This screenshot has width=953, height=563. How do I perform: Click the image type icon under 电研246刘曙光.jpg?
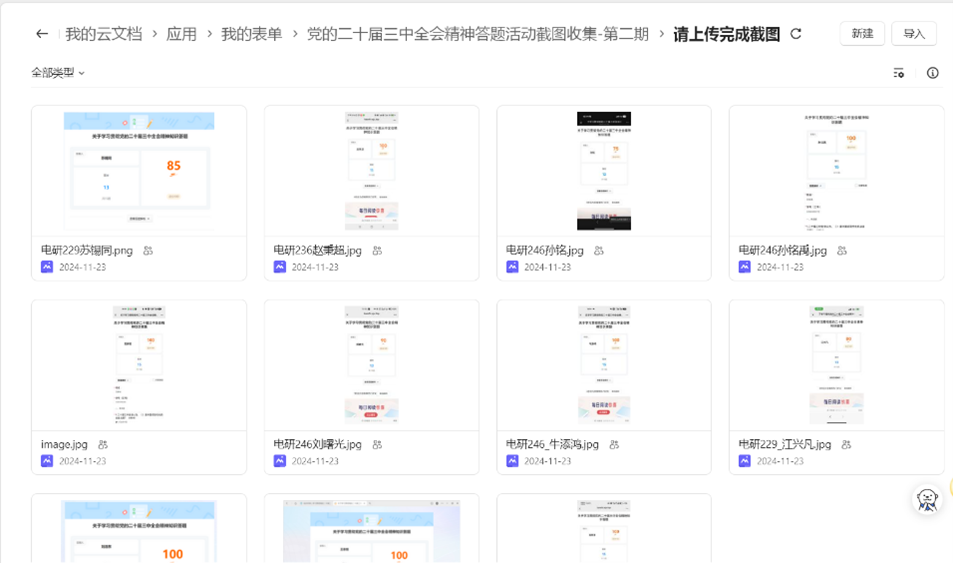280,461
